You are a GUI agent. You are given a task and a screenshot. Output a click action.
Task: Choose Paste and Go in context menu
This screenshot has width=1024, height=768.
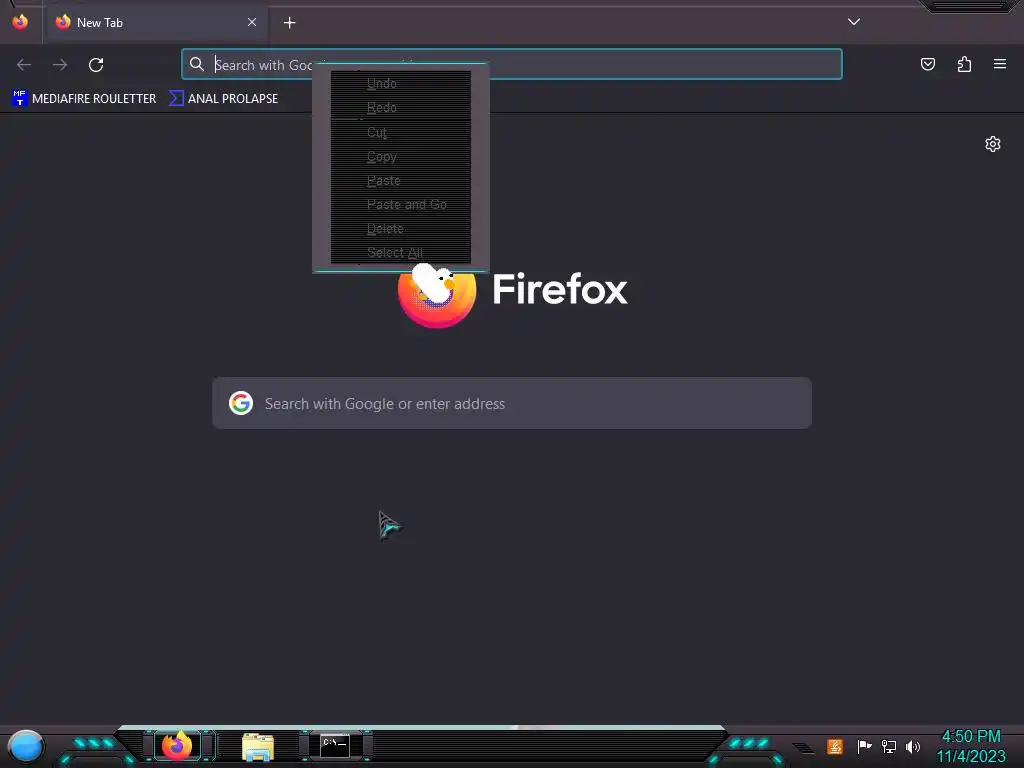400,205
